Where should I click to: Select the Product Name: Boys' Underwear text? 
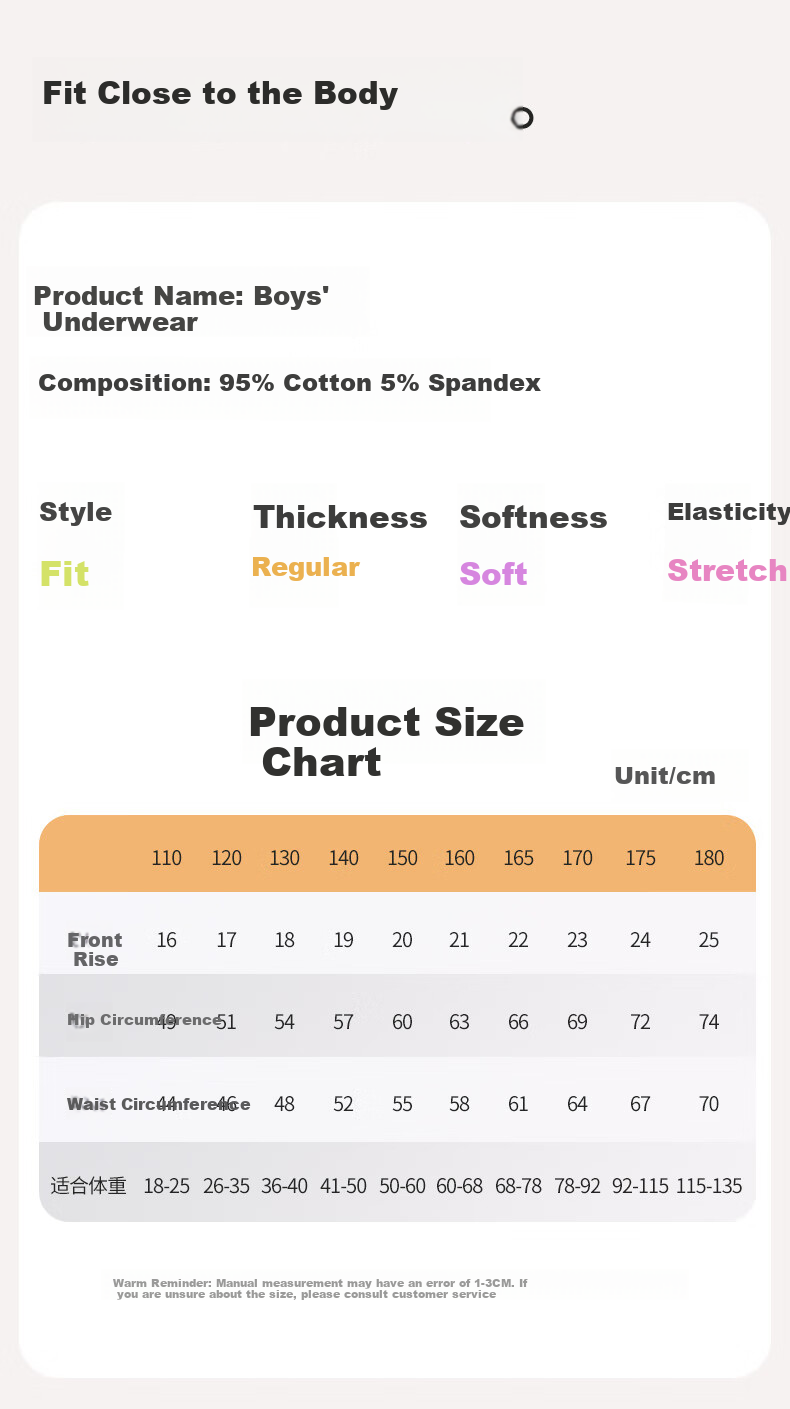(181, 308)
